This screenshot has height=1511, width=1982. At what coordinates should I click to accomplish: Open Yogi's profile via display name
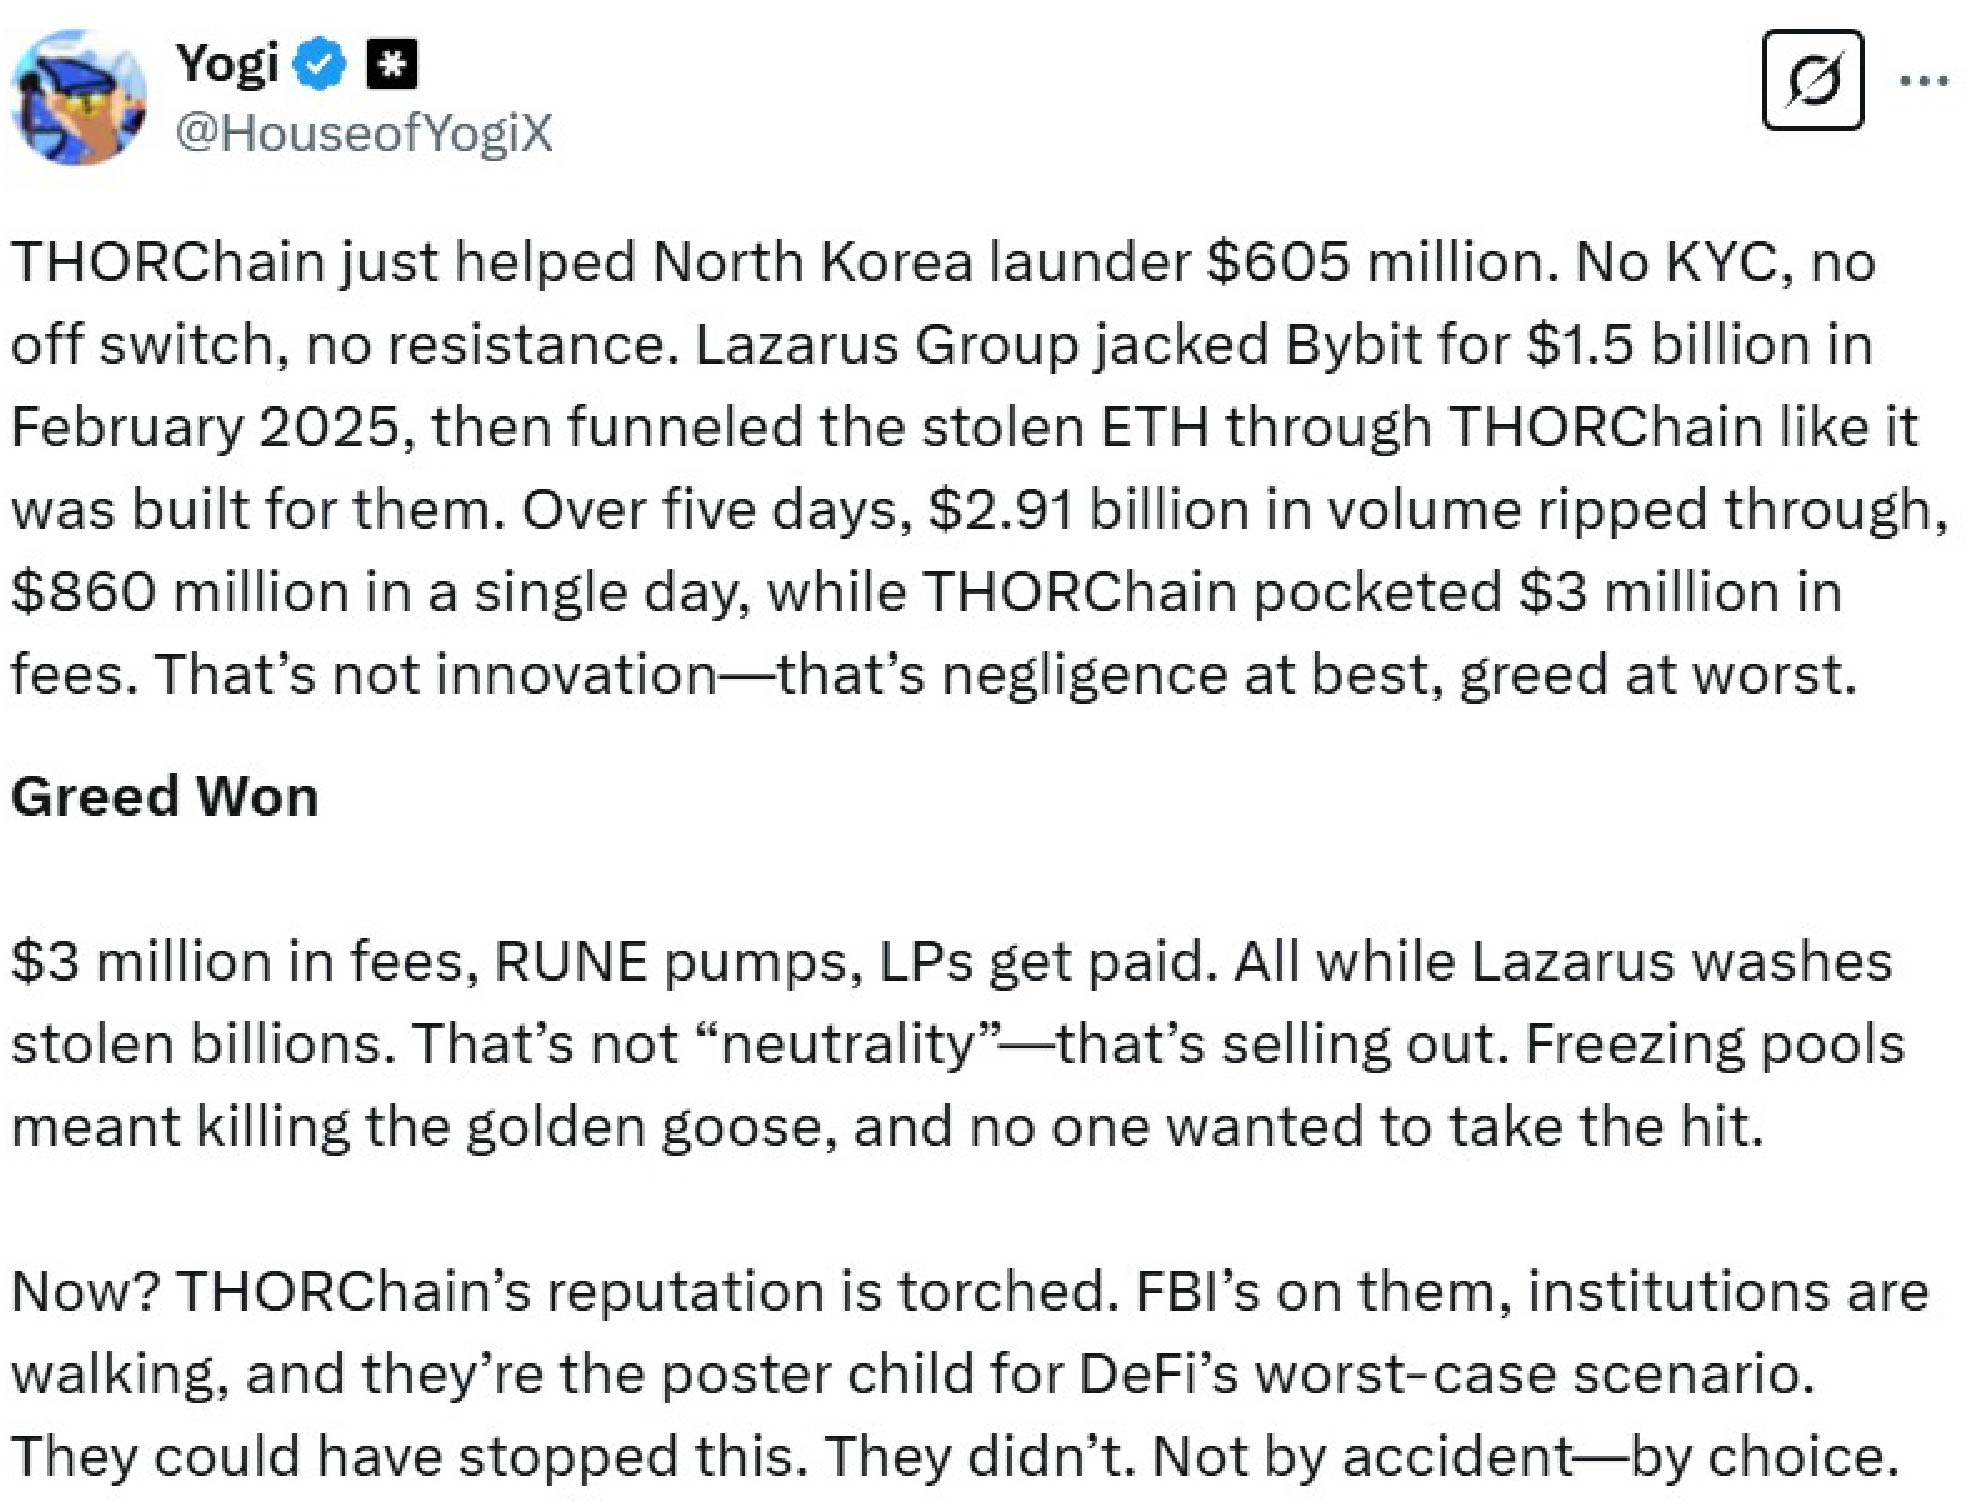click(230, 63)
